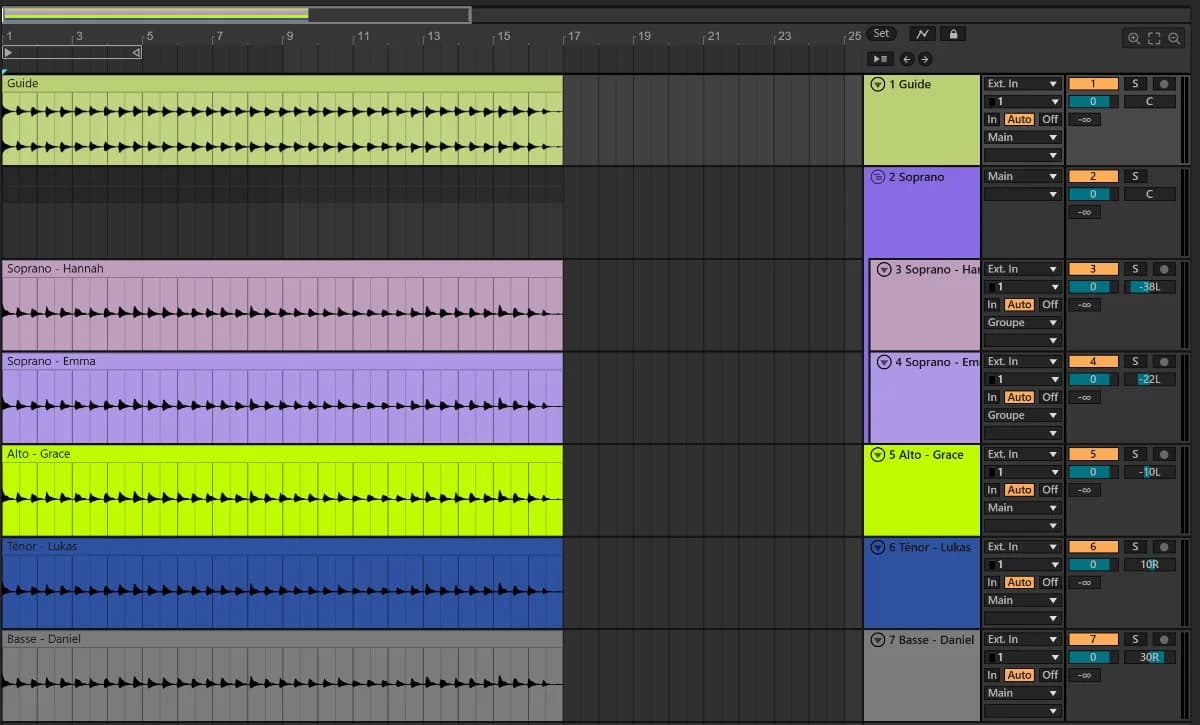Jump to the next locator with right arrow
The width and height of the screenshot is (1200, 725).
coord(924,59)
